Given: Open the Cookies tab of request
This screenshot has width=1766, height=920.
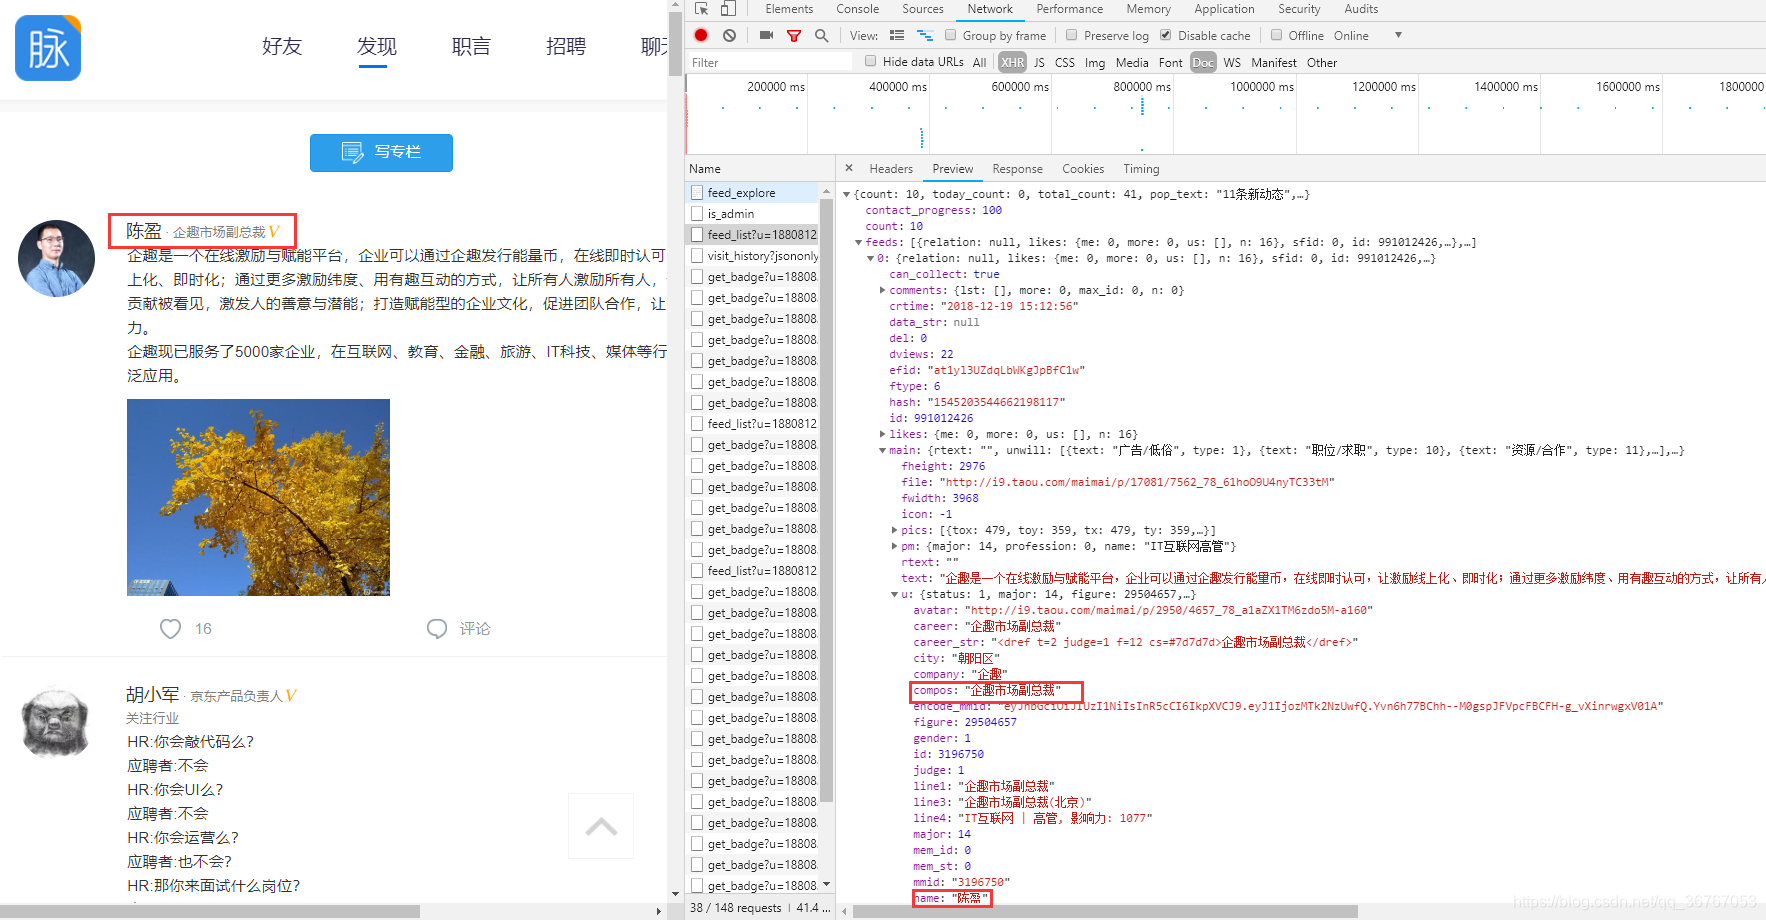Looking at the screenshot, I should click(x=1083, y=169).
